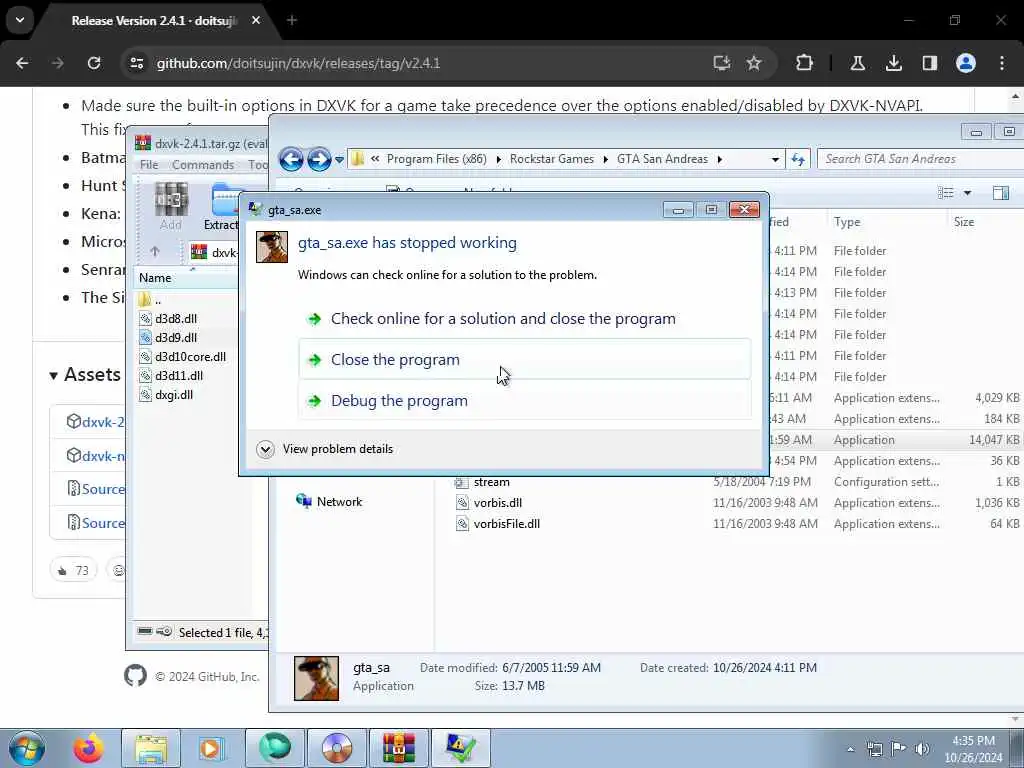The height and width of the screenshot is (768, 1024).
Task: Click the install app icon in address bar
Action: coord(721,63)
